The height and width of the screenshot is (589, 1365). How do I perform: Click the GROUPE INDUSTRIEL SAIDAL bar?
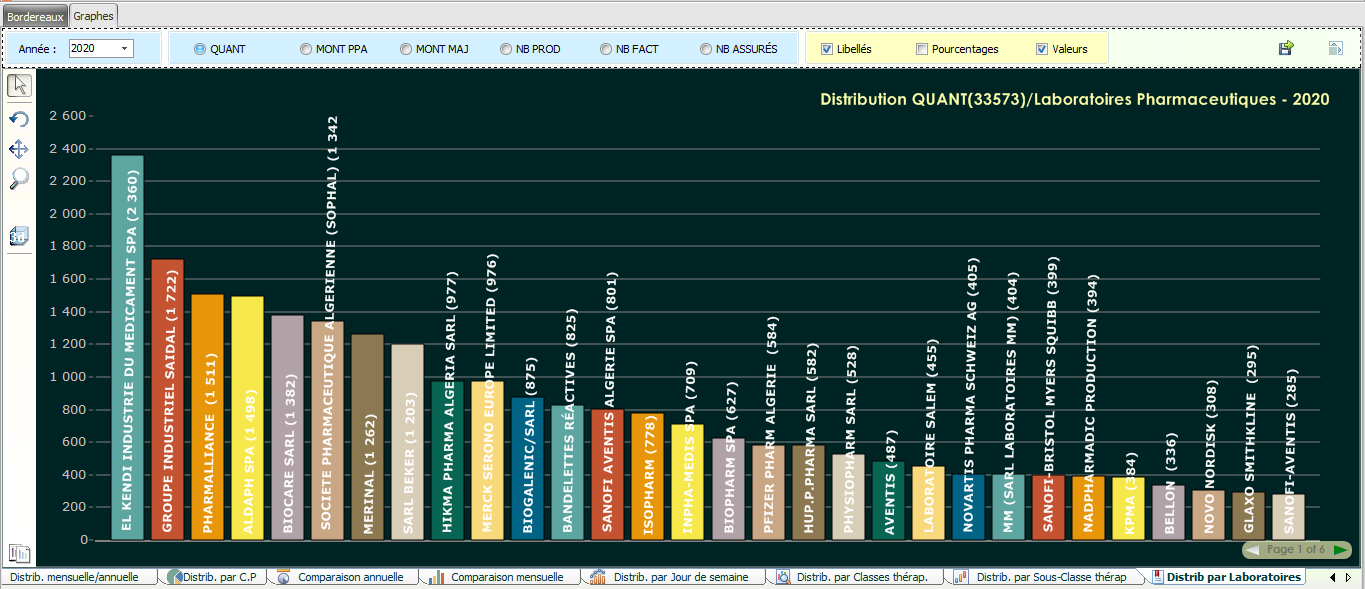tap(167, 400)
